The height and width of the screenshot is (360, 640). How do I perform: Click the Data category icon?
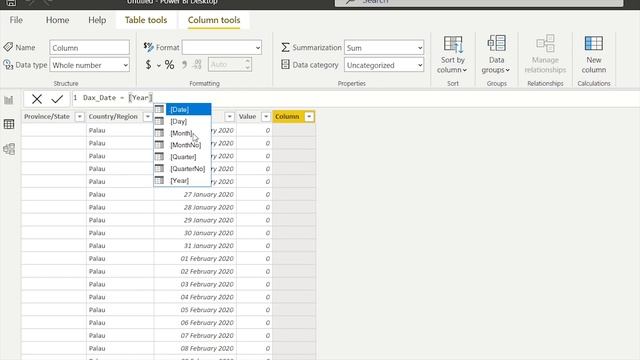[x=285, y=64]
